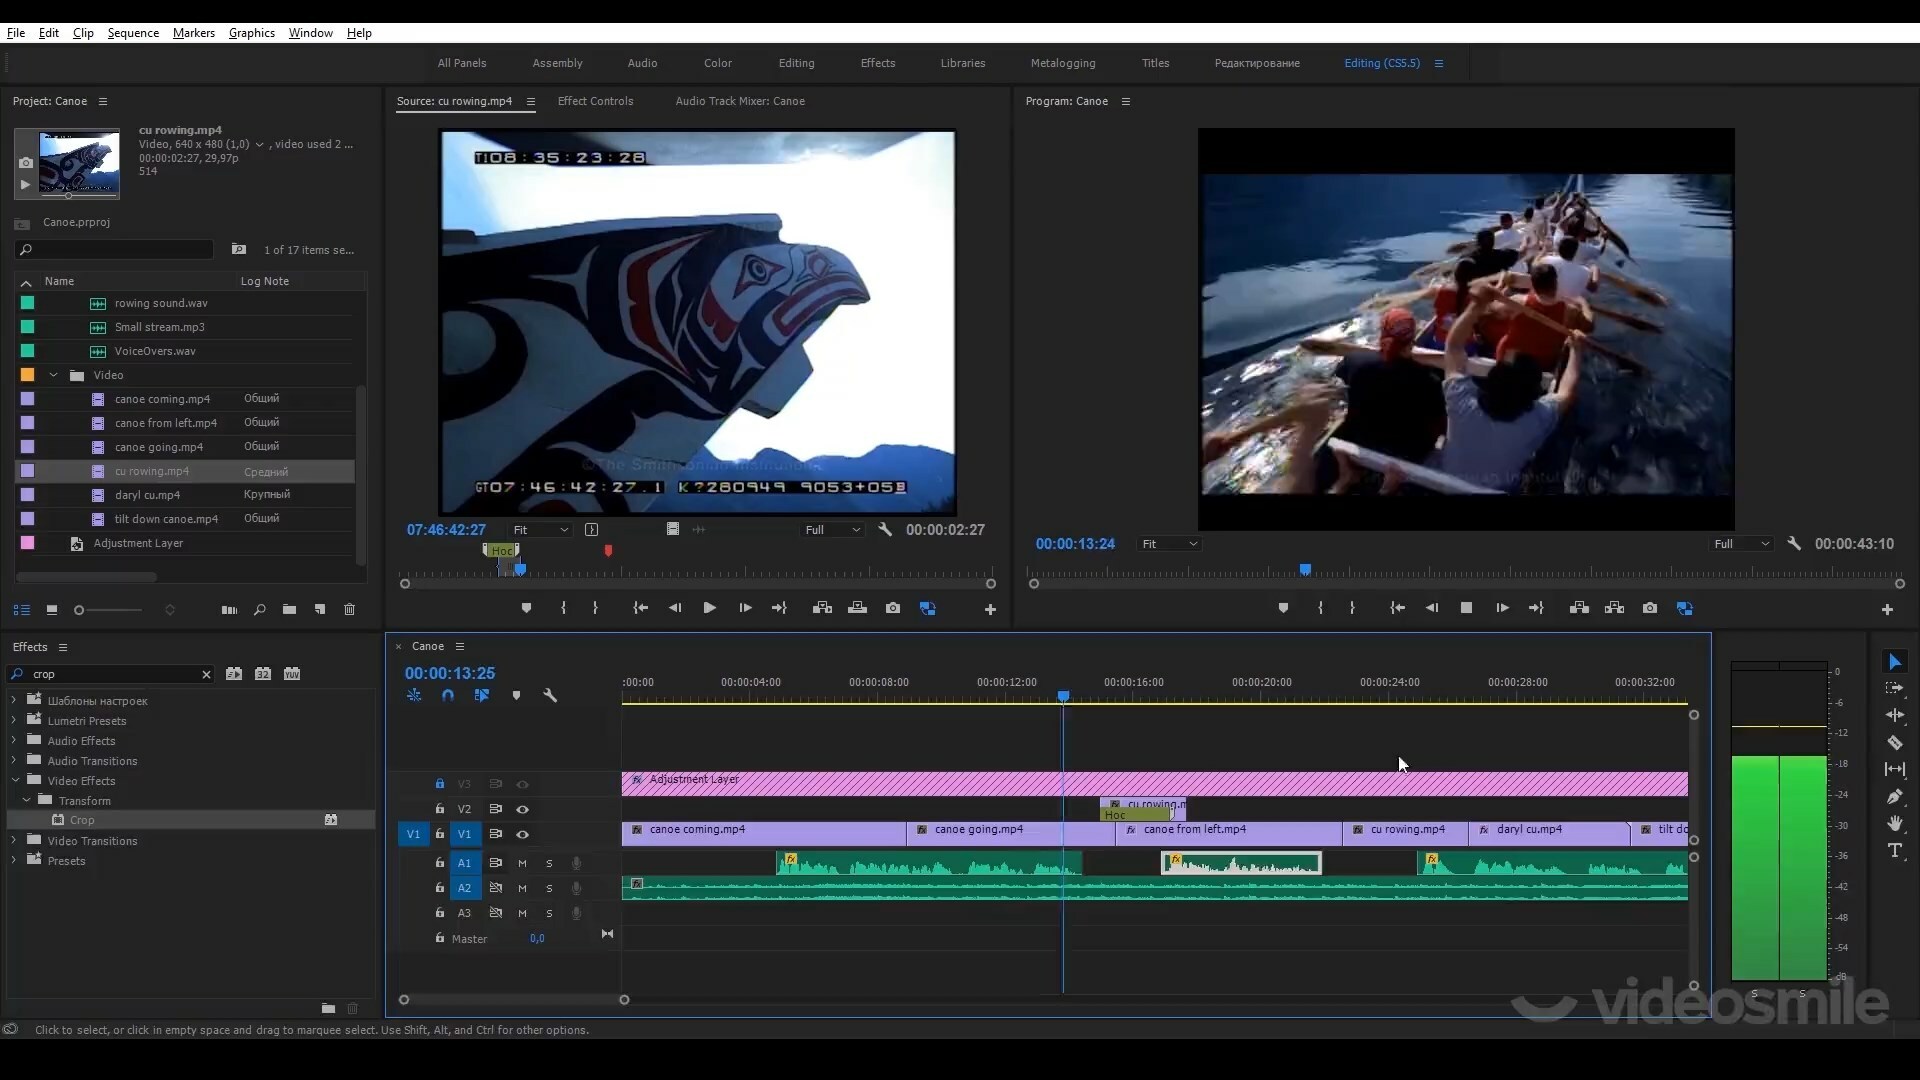Click Accelerated Effects filter icon

(x=233, y=674)
